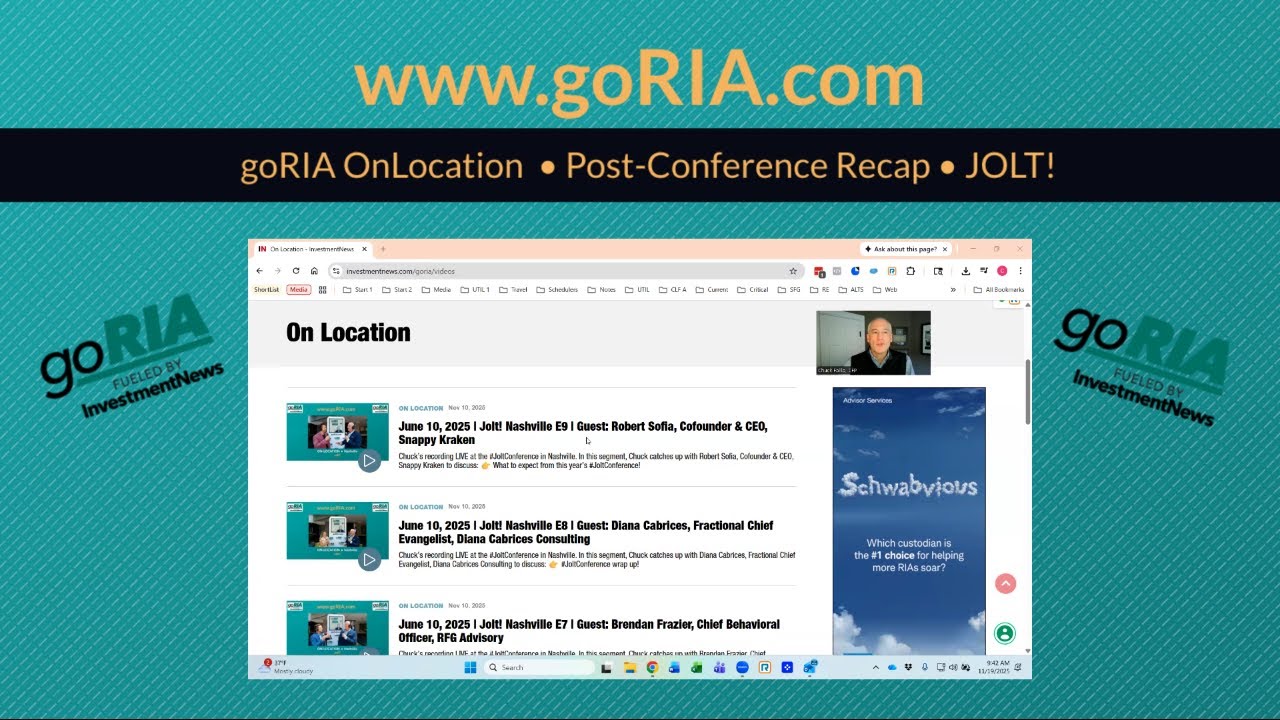Reload the page with the refresh icon
The height and width of the screenshot is (720, 1280).
(296, 271)
